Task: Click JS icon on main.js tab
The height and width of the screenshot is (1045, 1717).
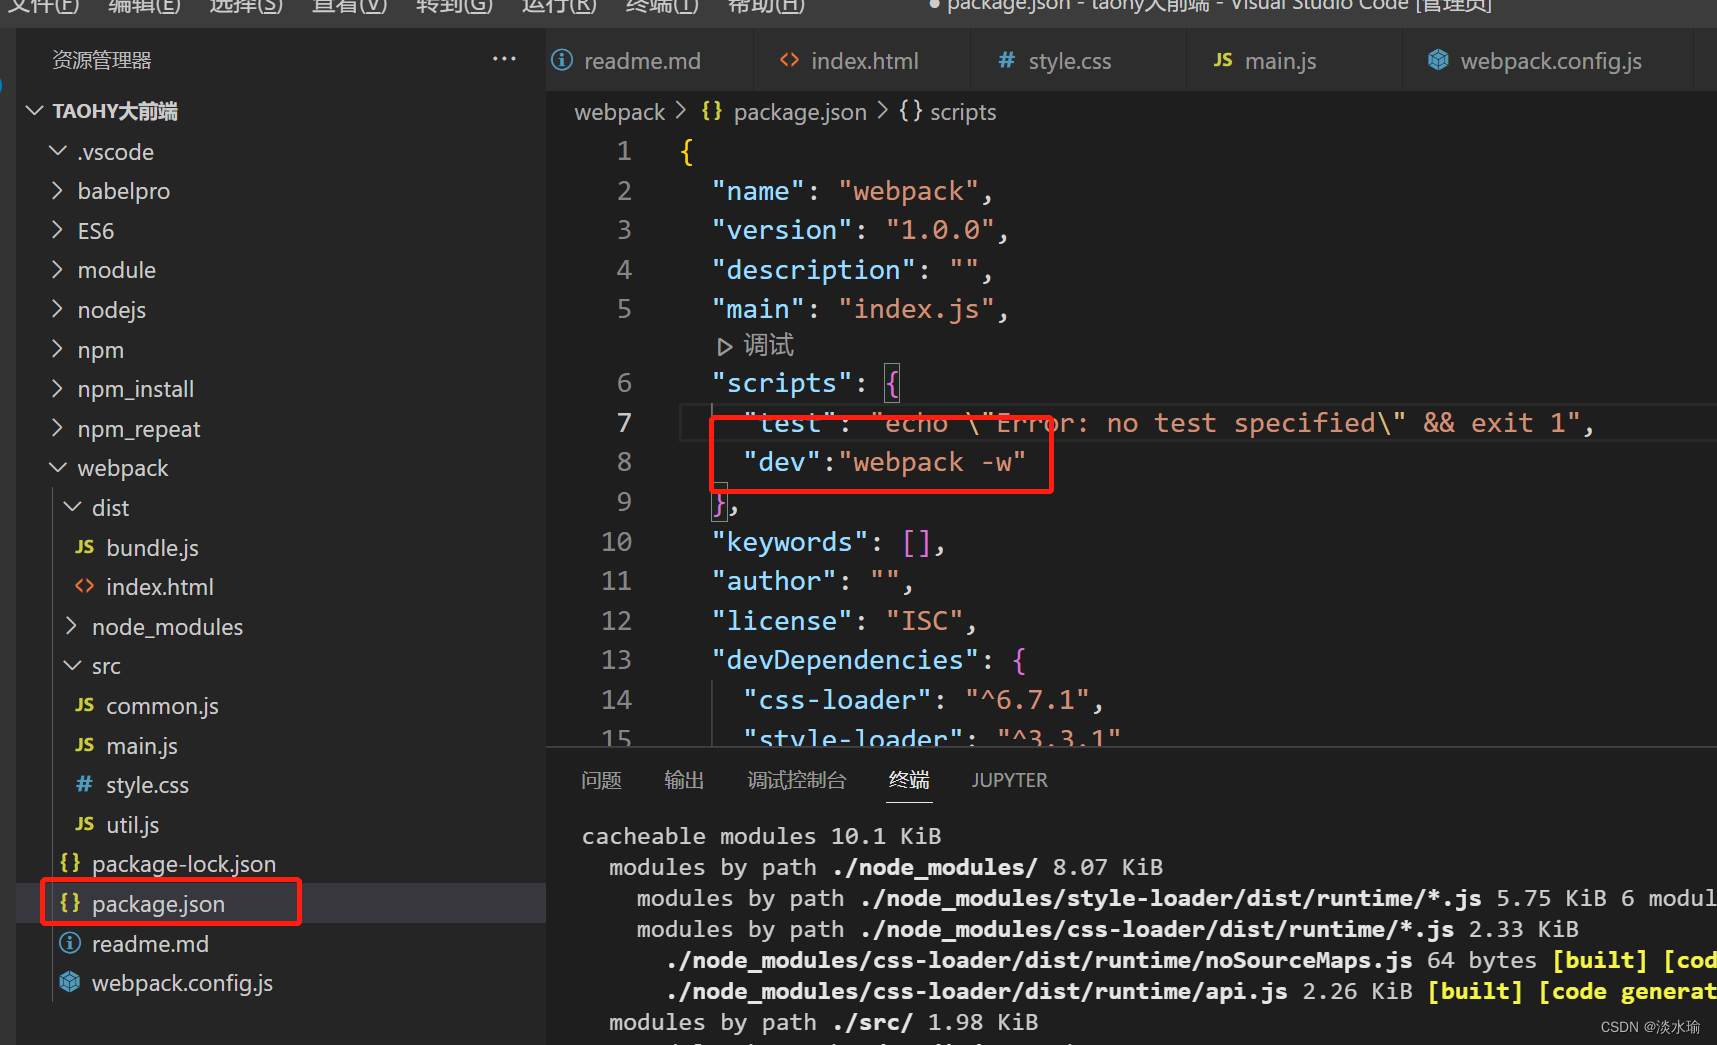Action: point(1223,60)
